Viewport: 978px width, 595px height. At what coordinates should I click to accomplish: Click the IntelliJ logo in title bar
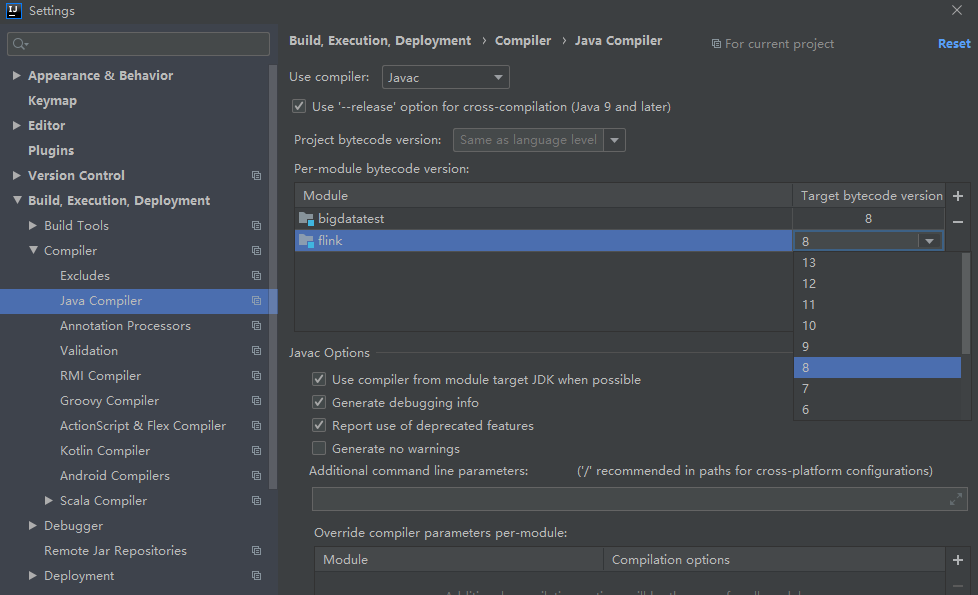pos(14,11)
